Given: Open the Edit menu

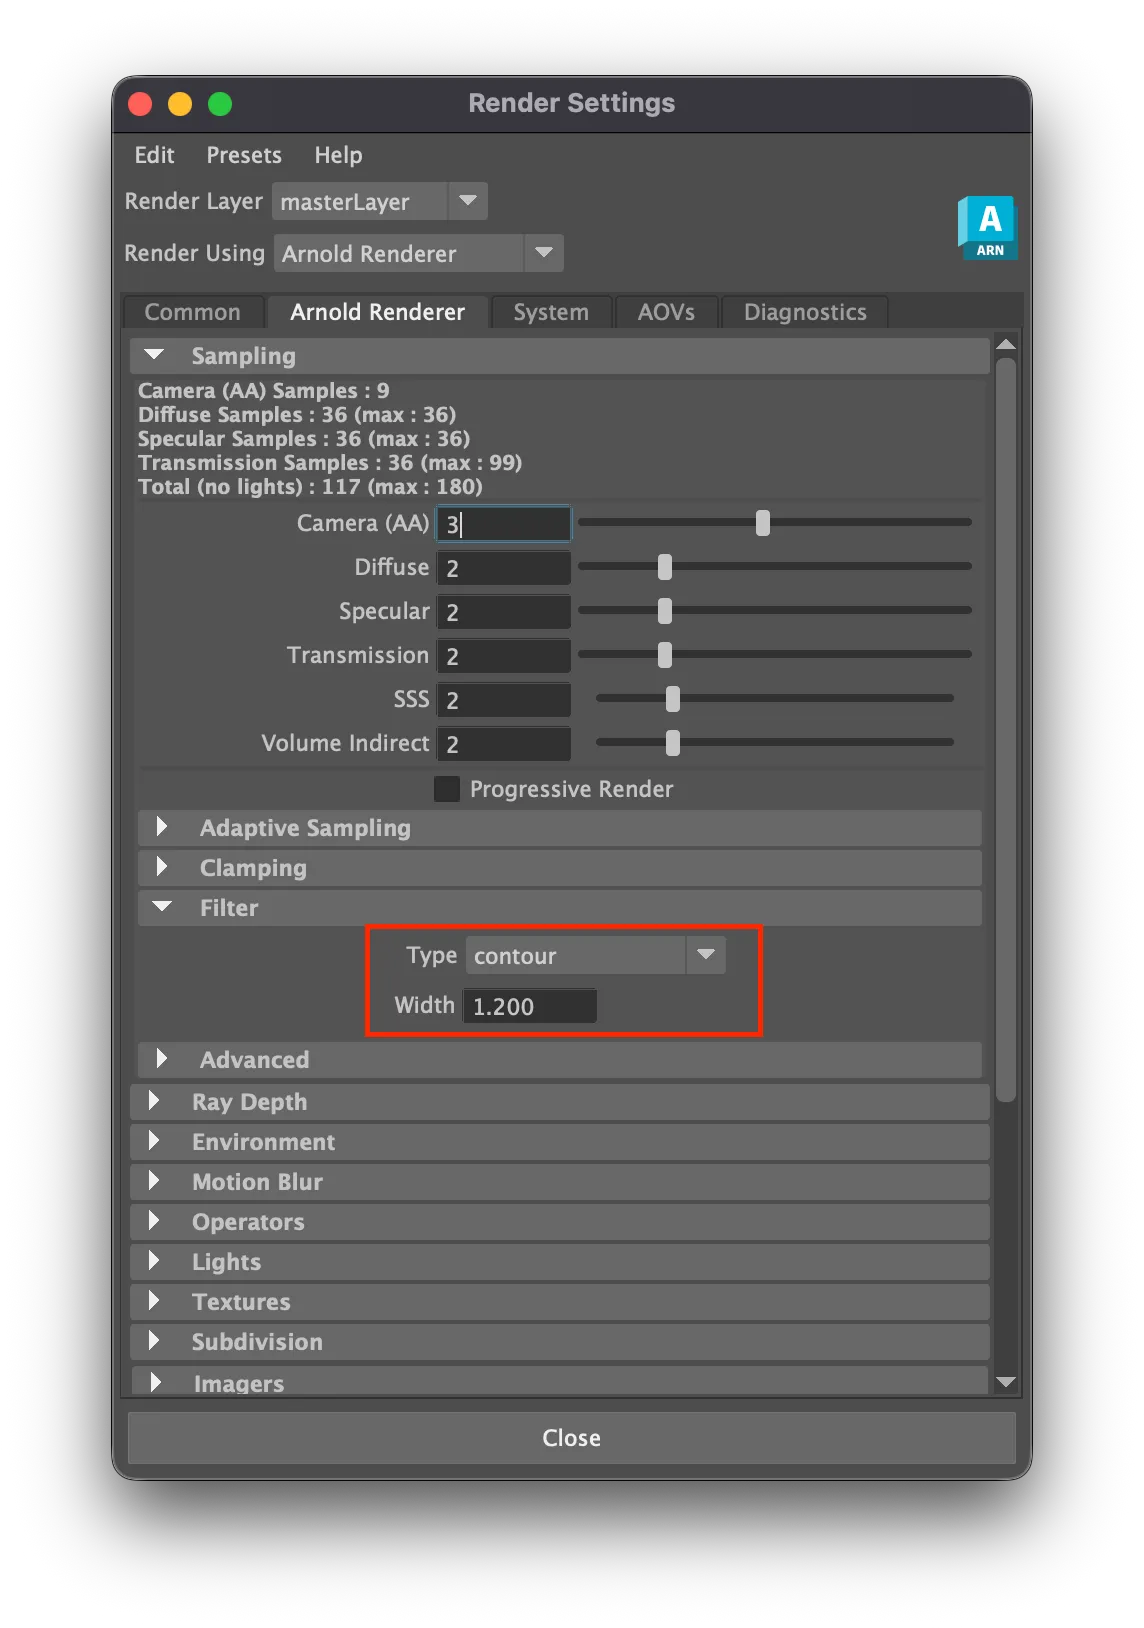Looking at the screenshot, I should click(154, 155).
